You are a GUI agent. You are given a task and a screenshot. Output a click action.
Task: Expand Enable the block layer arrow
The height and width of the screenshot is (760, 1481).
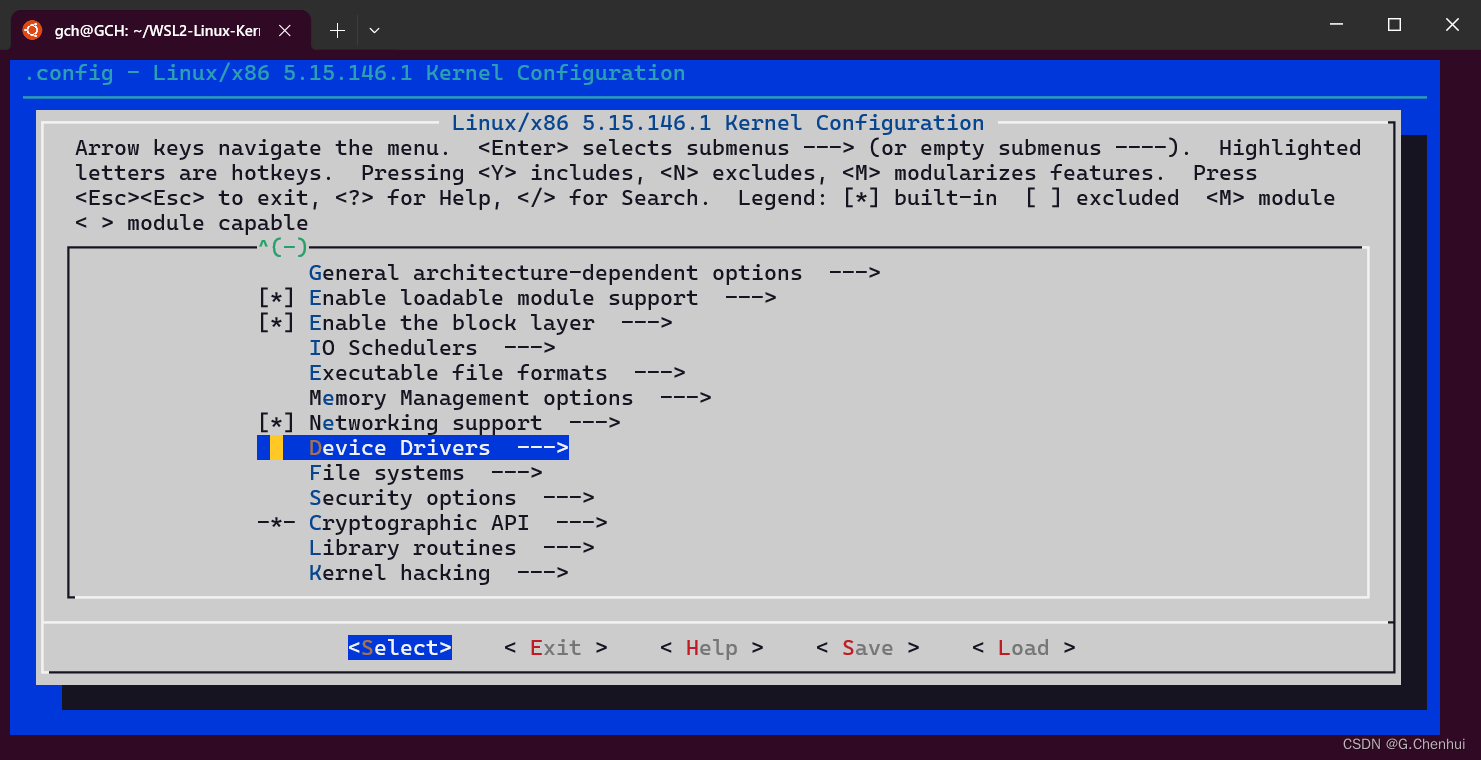point(647,323)
